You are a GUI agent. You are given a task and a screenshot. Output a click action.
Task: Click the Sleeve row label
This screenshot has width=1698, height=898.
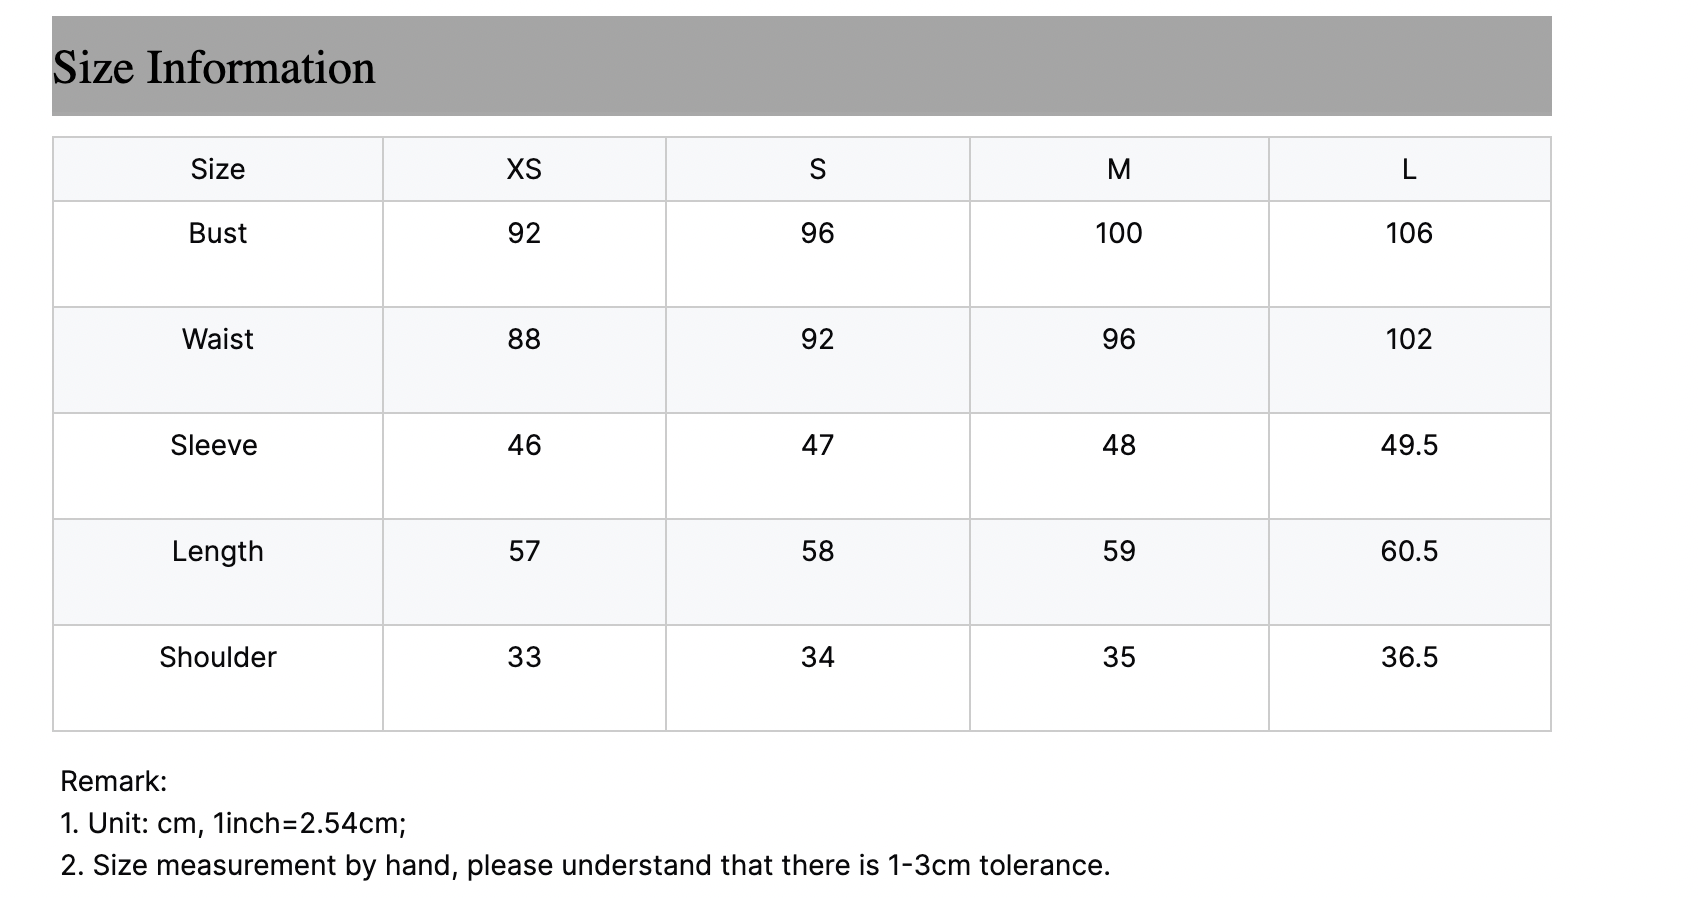214,445
